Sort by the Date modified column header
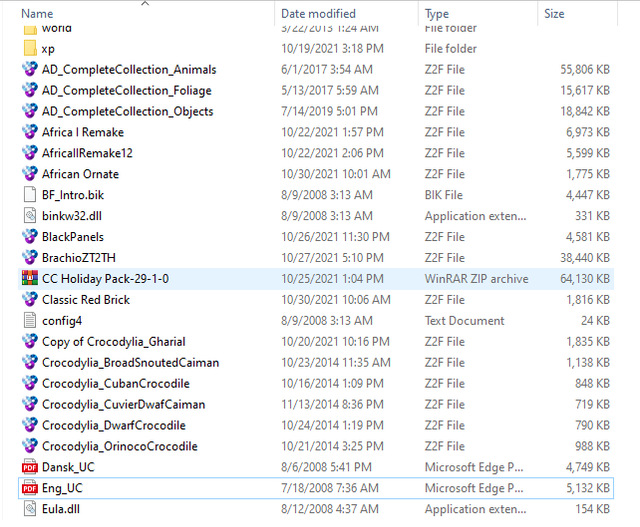Screen dimensions: 640x527 (318, 14)
